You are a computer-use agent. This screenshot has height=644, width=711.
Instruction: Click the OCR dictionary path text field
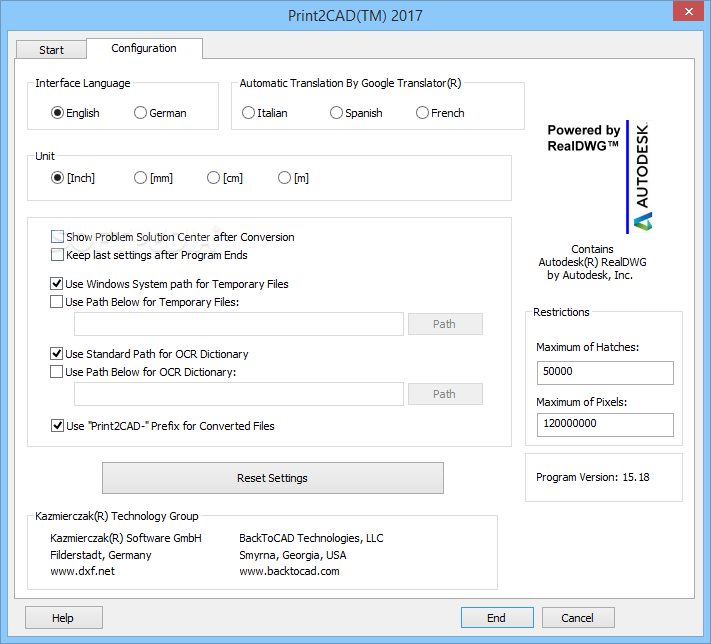point(239,394)
